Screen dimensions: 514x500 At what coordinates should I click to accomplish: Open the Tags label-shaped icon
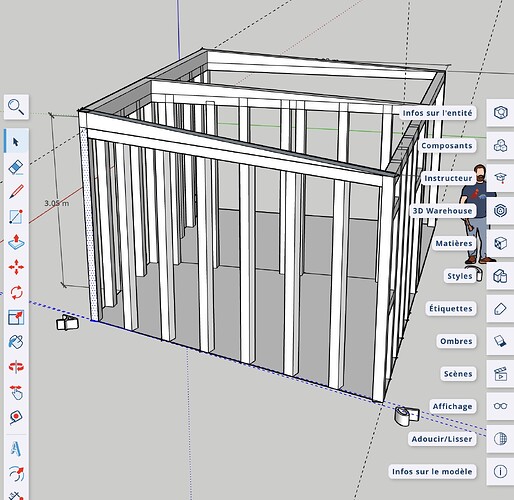pos(500,308)
